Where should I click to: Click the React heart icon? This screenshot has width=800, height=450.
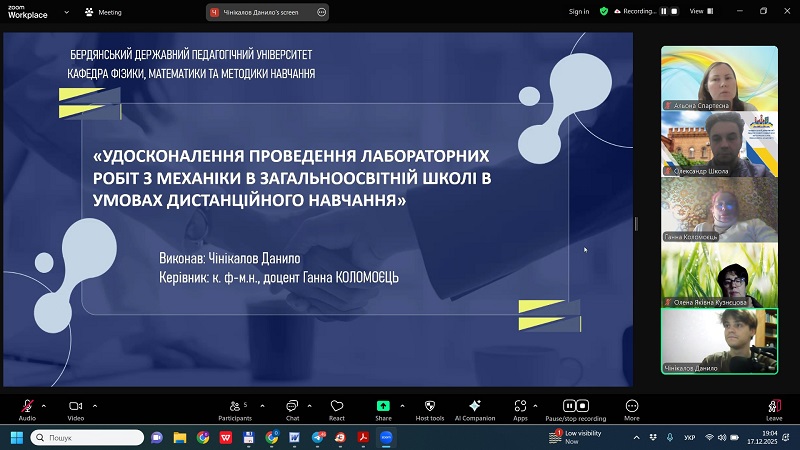[337, 408]
